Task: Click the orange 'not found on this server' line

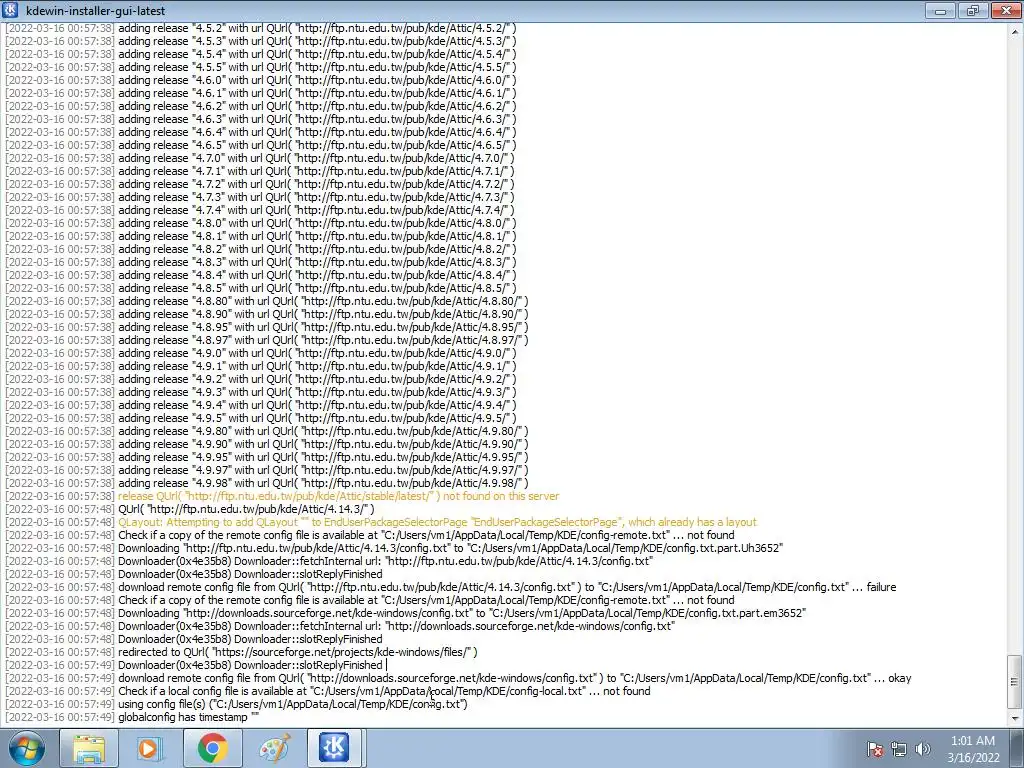Action: [282, 496]
